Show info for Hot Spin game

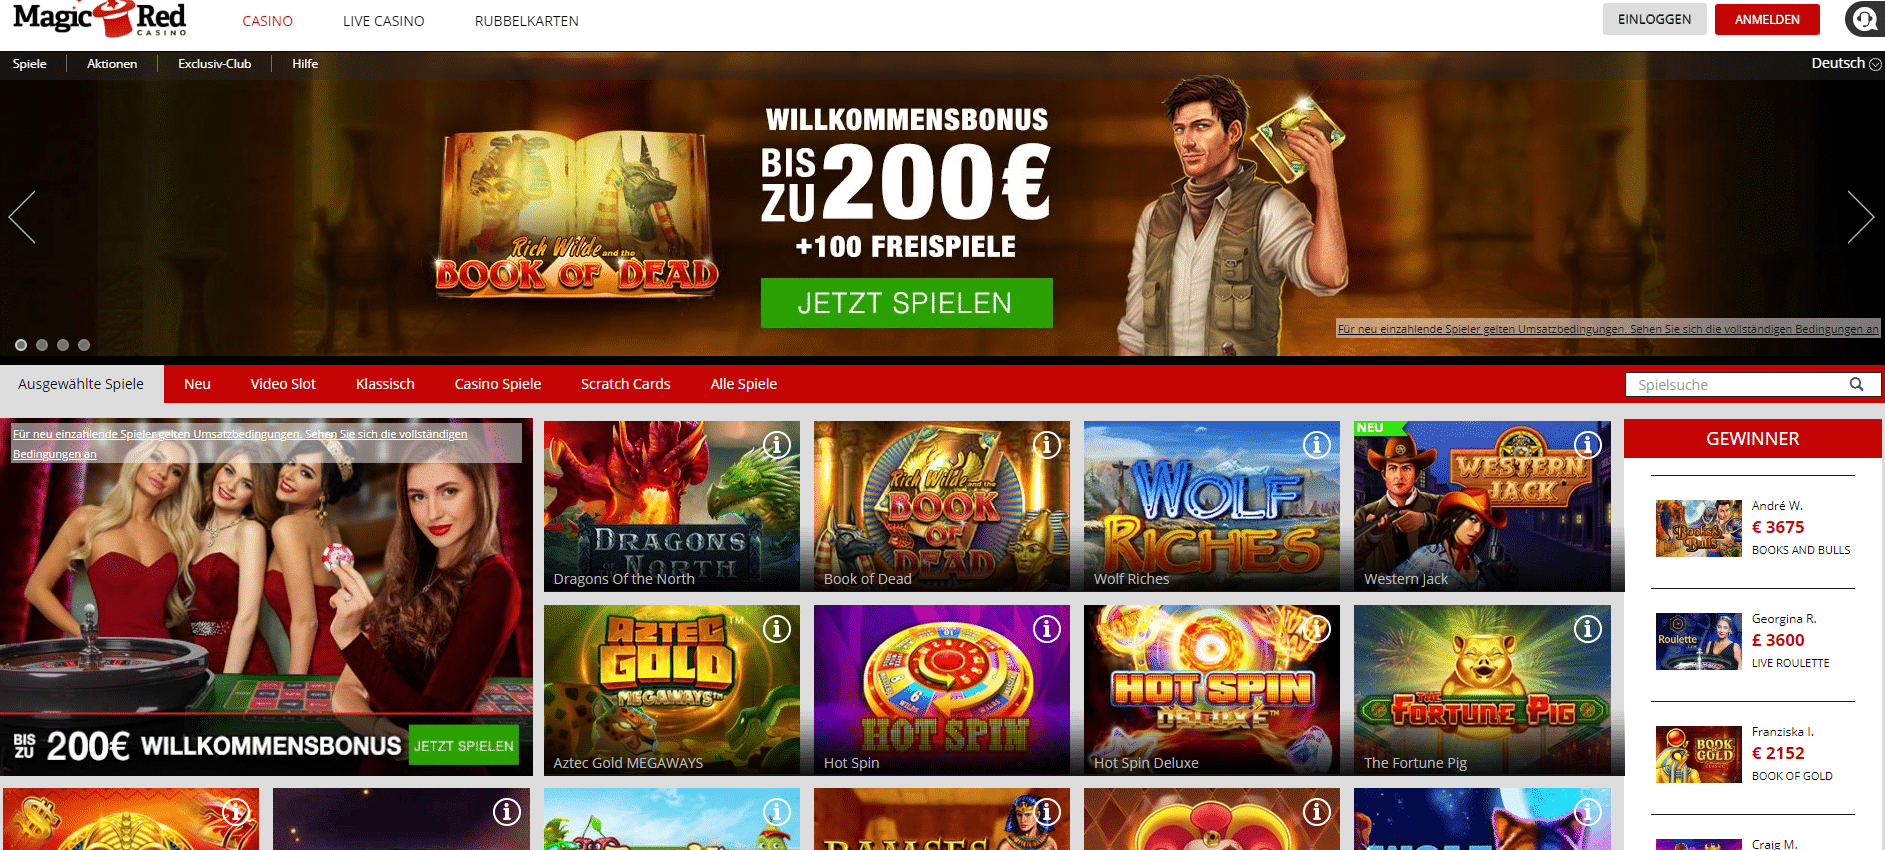point(1047,629)
